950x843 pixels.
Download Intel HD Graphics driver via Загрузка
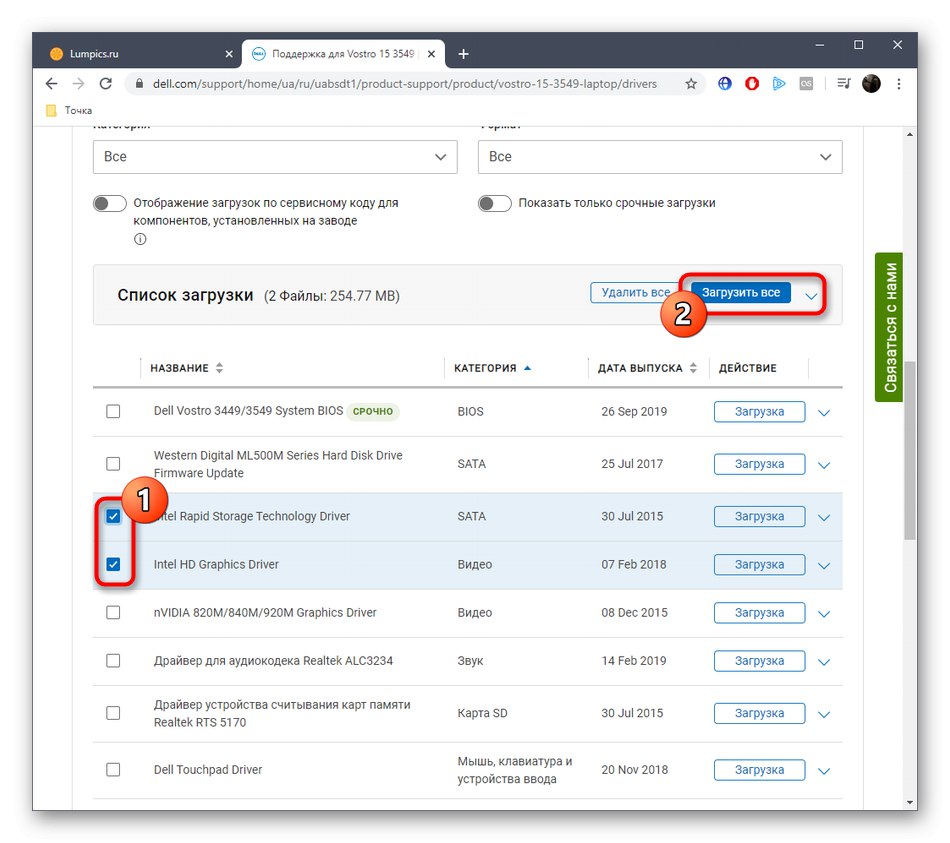(759, 564)
